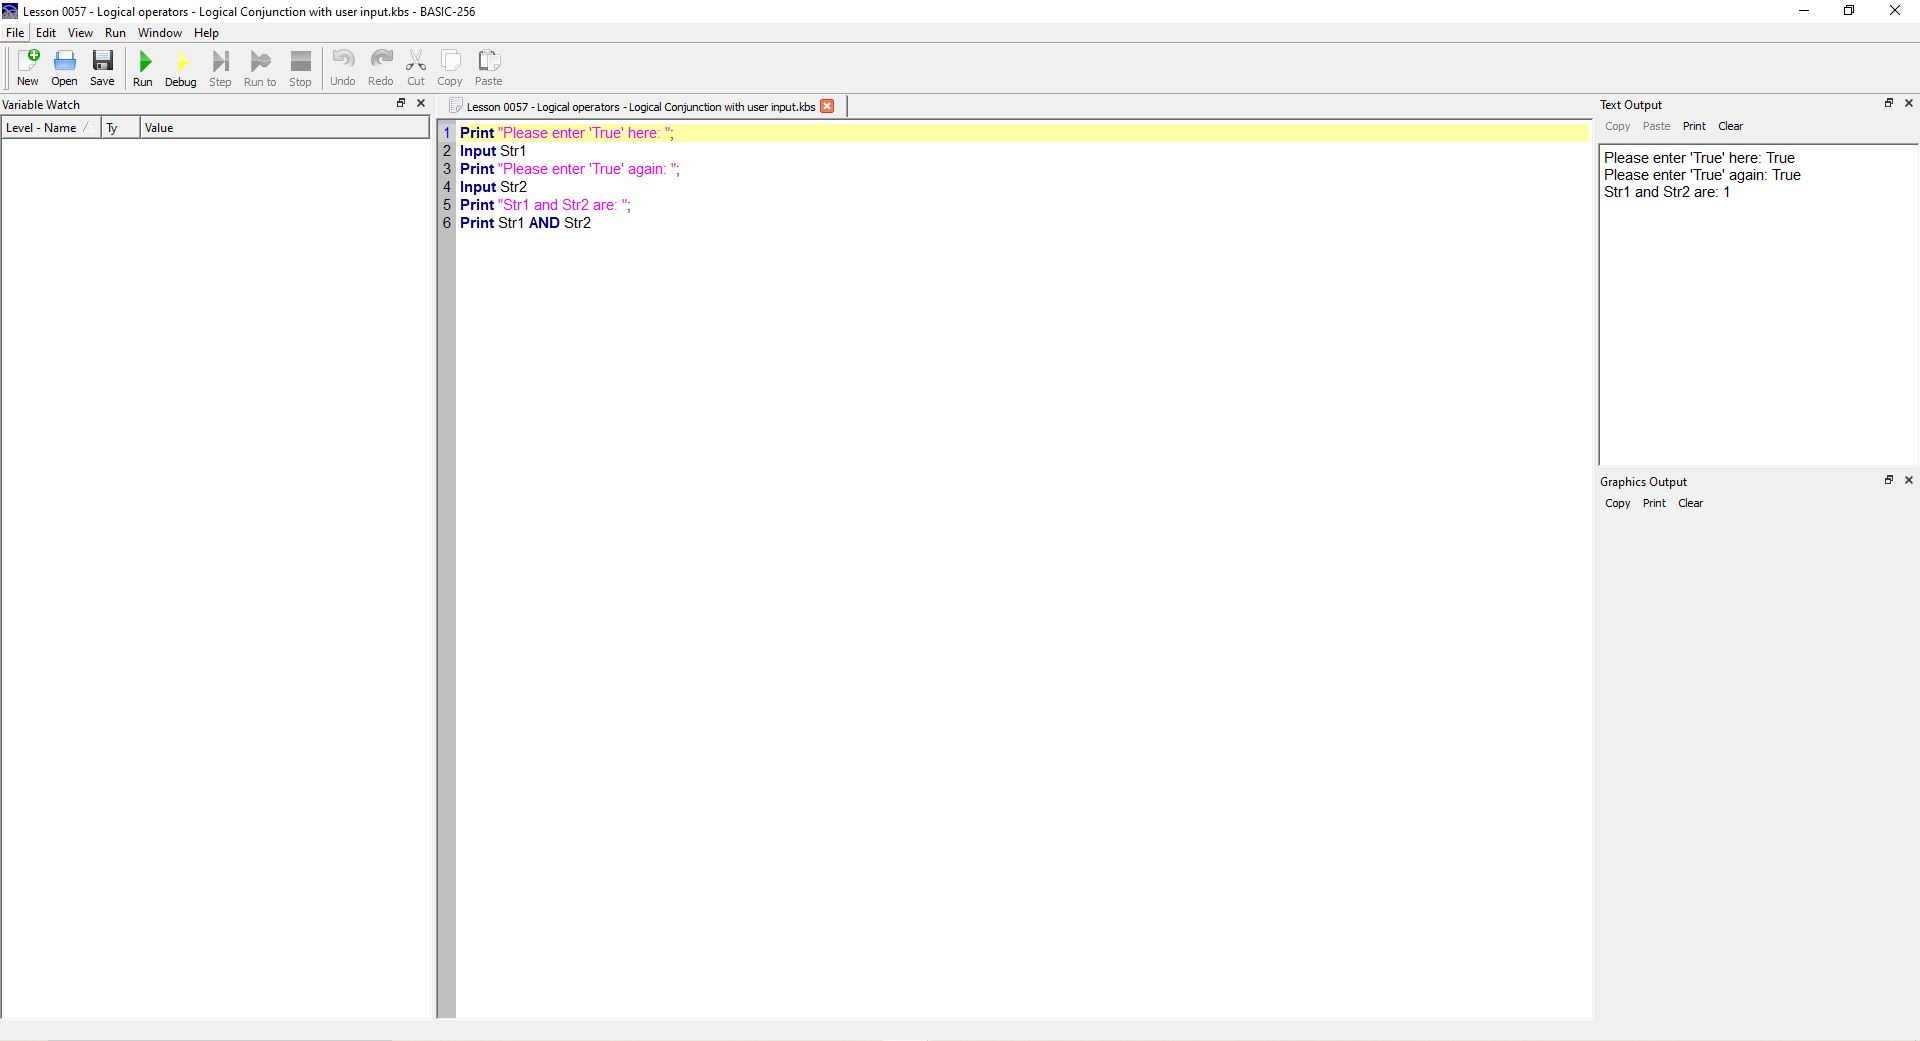Click the New file toolbar icon
Viewport: 1920px width, 1041px height.
coord(28,68)
